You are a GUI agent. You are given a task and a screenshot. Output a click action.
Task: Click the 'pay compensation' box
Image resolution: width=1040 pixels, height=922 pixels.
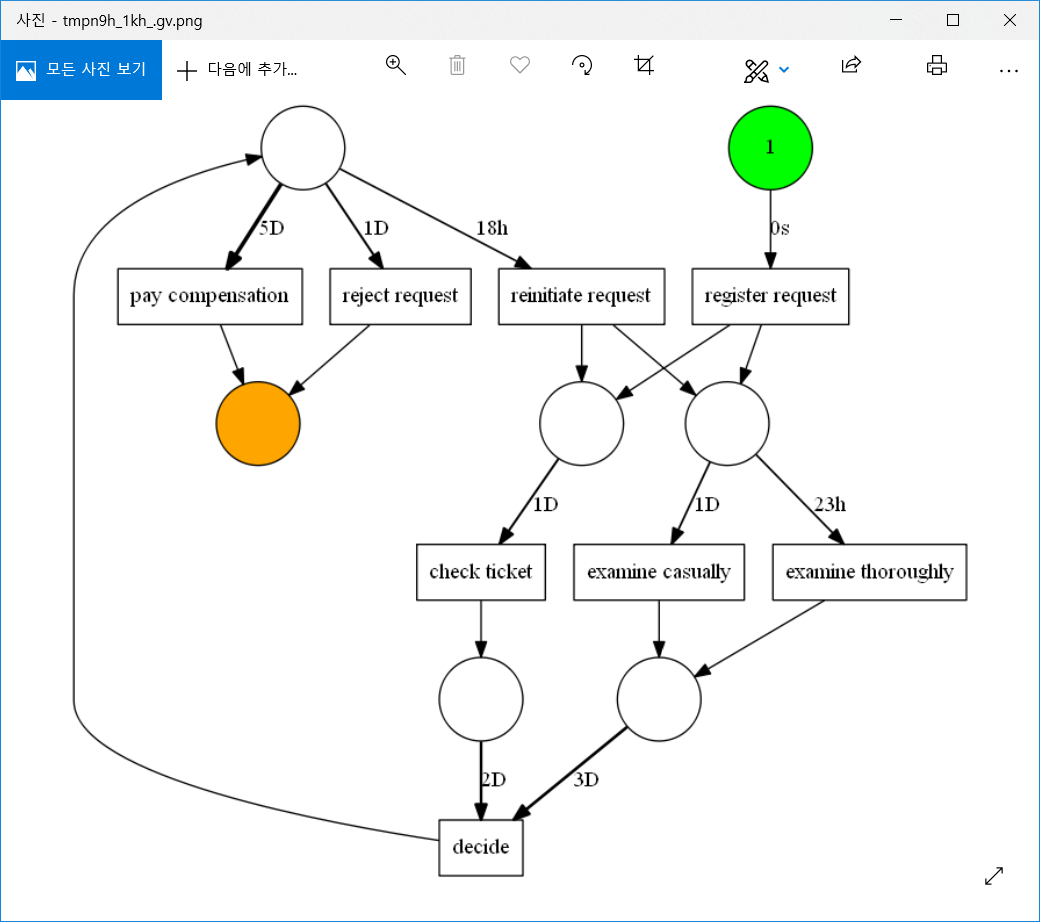pyautogui.click(x=210, y=296)
